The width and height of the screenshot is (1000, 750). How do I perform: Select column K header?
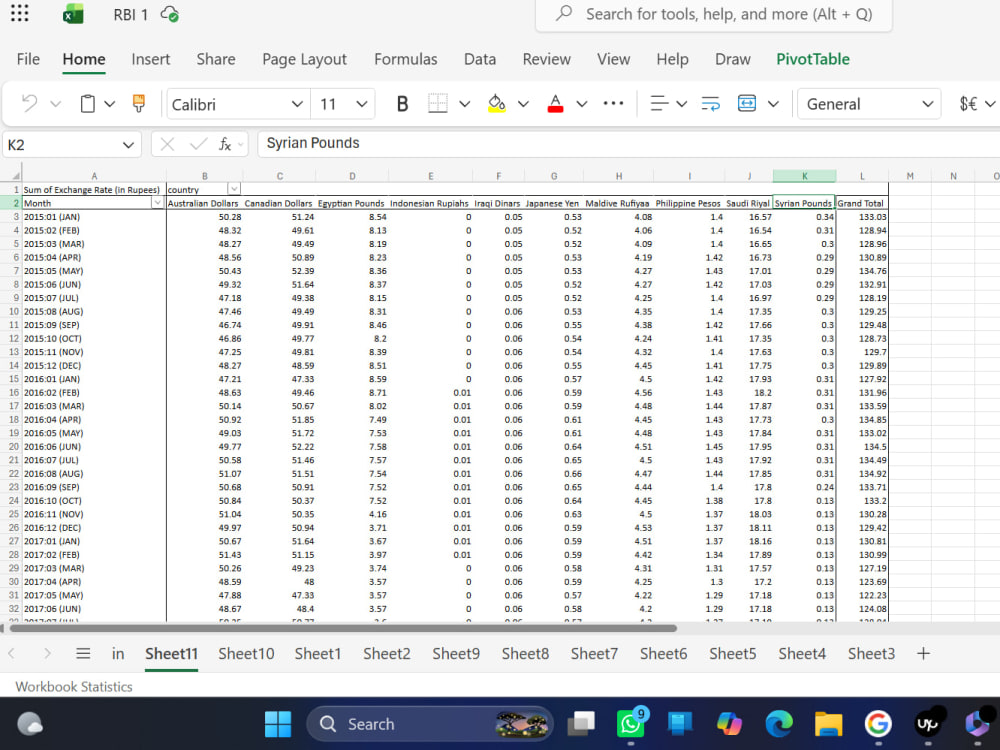click(804, 176)
